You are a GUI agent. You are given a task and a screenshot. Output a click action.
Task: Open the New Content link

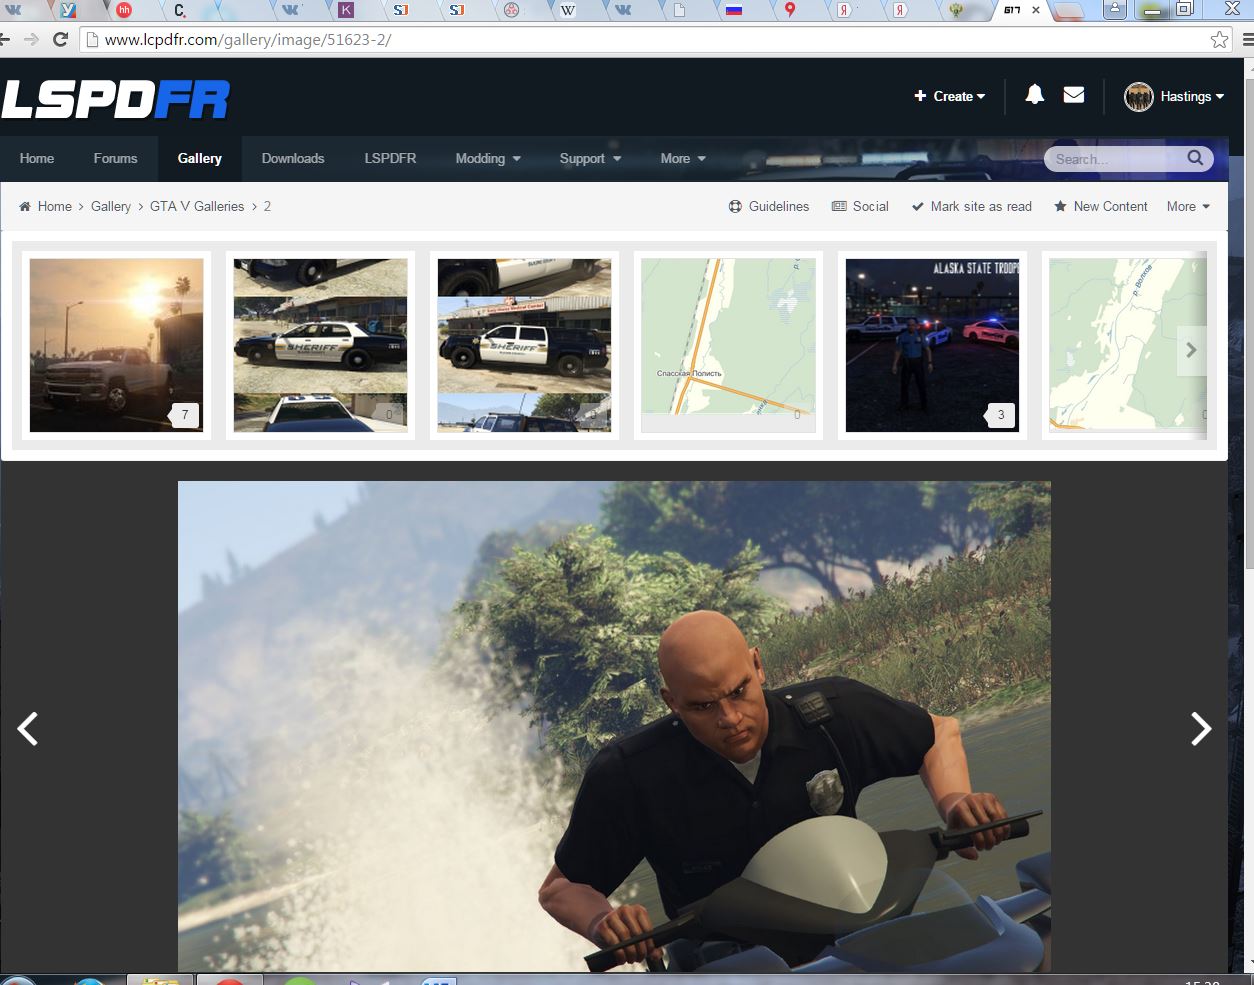(1110, 206)
